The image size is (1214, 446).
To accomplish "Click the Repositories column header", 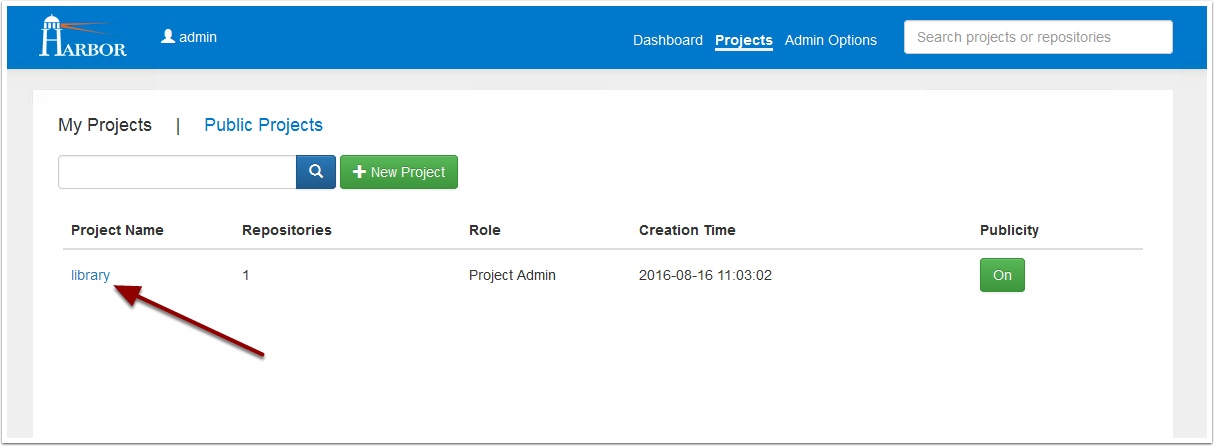I will coord(287,230).
